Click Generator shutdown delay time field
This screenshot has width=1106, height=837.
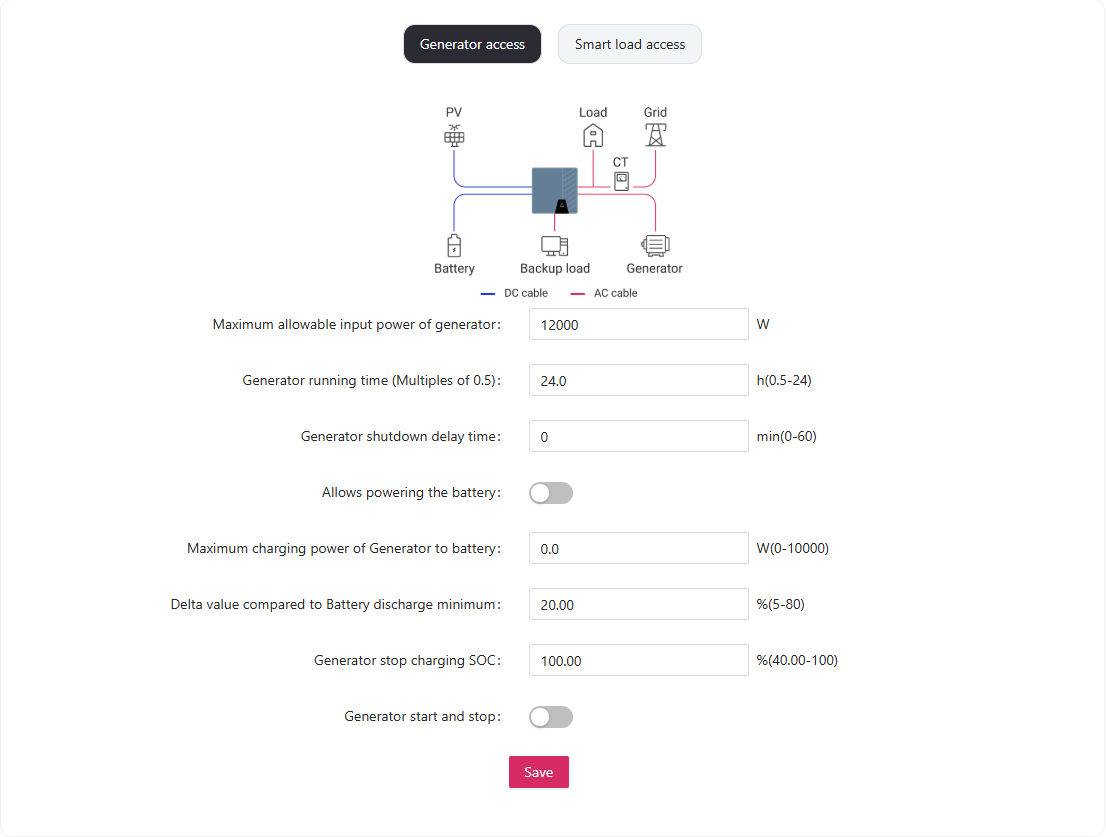click(639, 436)
